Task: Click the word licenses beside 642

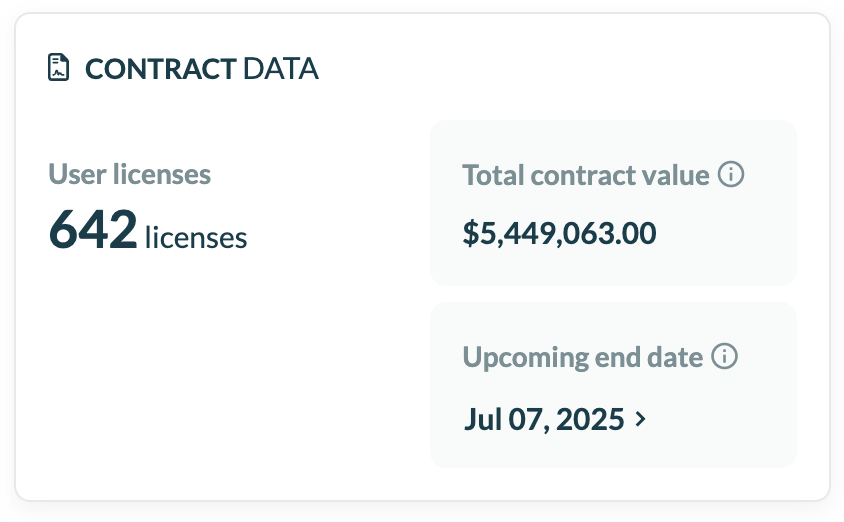Action: [196, 237]
